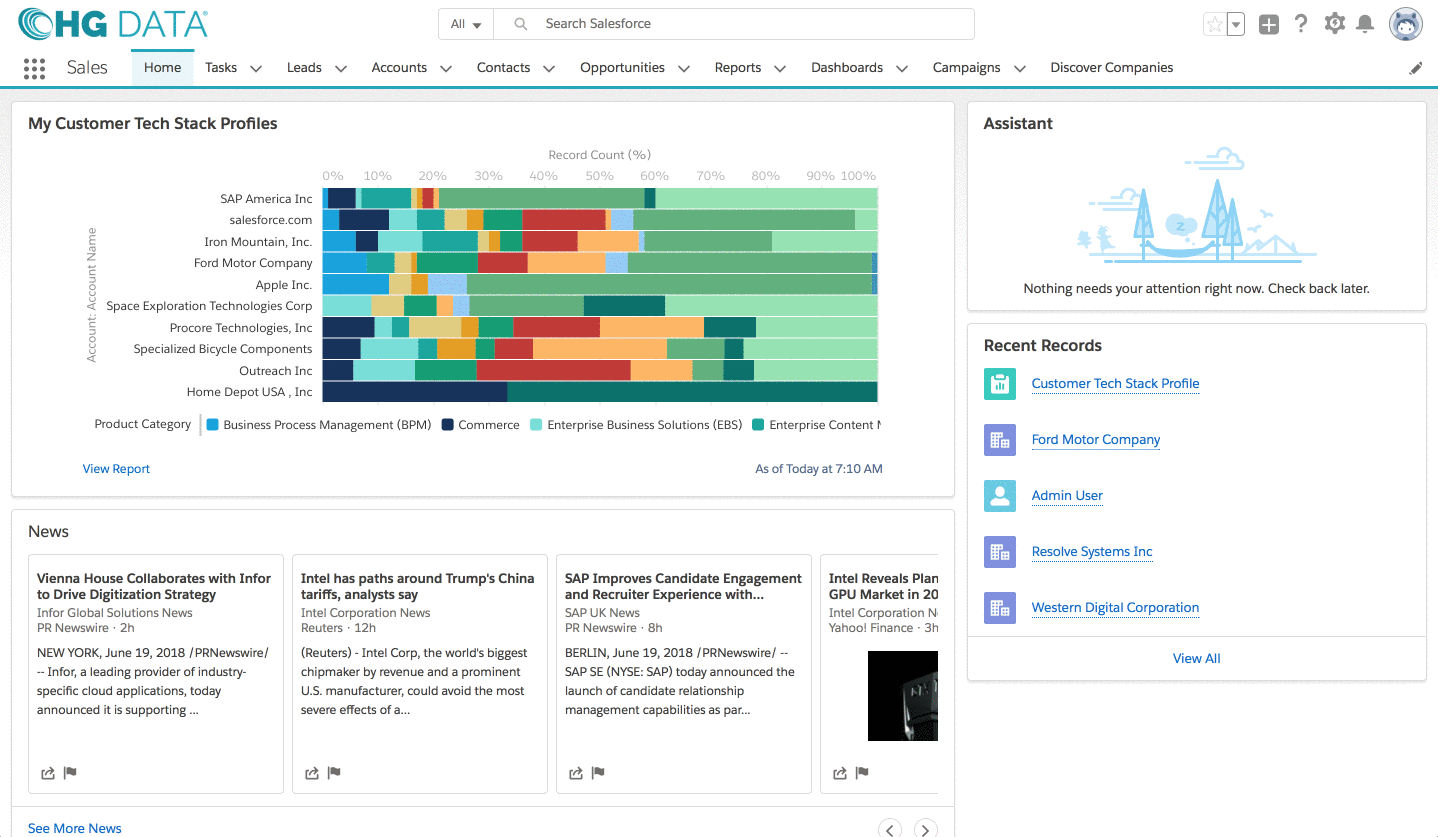Expand the Opportunities tab dropdown arrow
Image resolution: width=1438 pixels, height=837 pixels.
click(x=684, y=69)
